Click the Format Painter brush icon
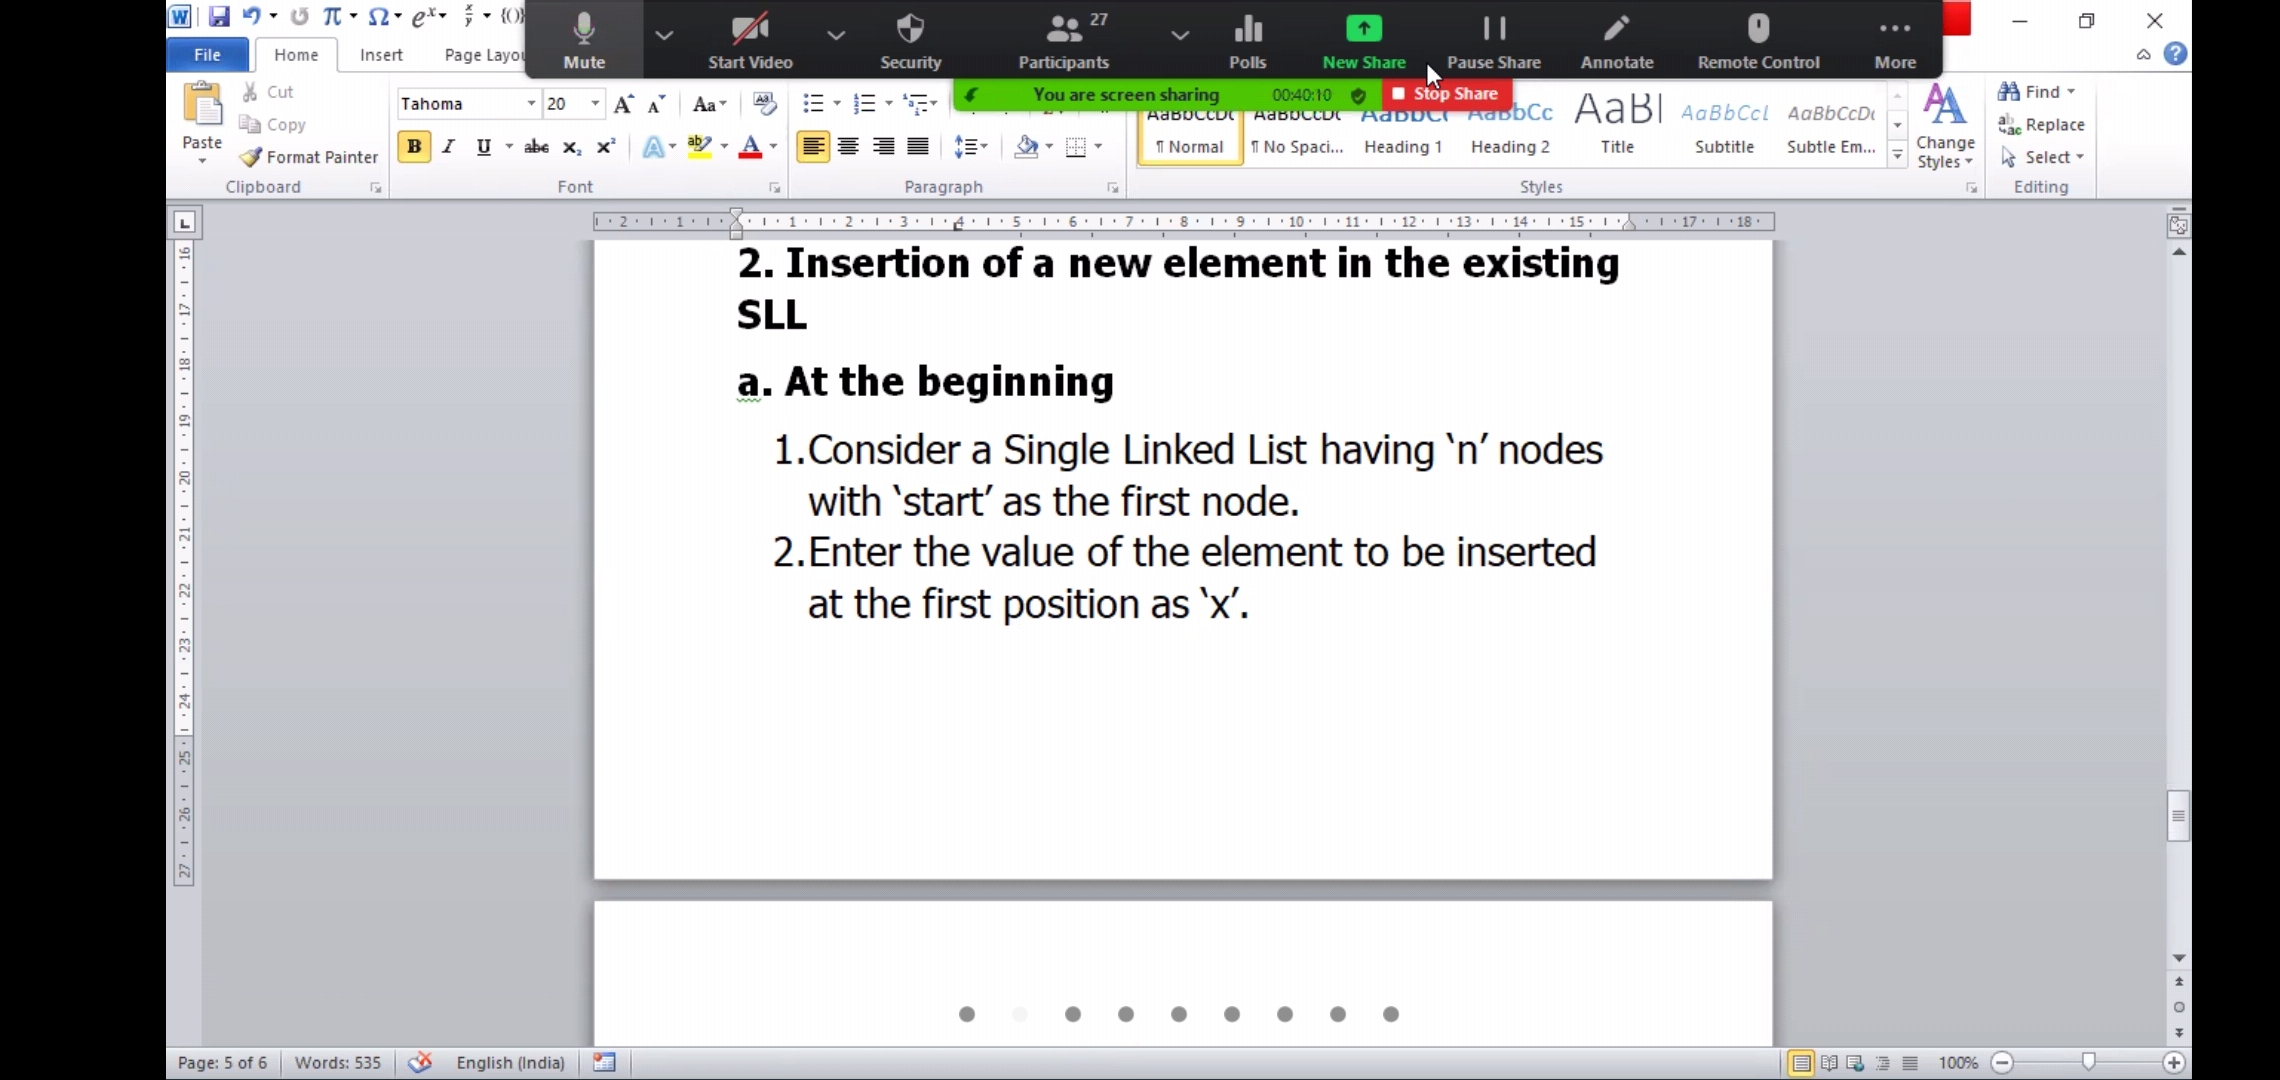Screen dimensions: 2280x1080 [x=251, y=157]
